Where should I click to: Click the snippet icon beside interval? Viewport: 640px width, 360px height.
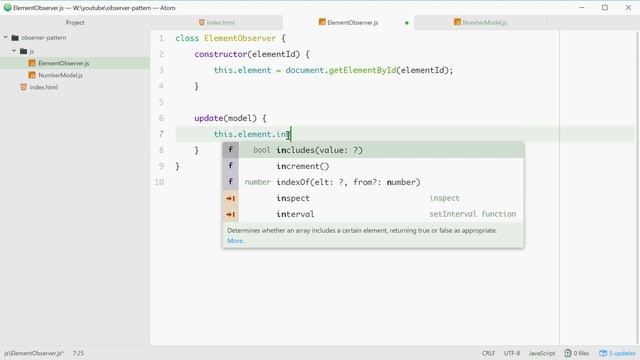pyautogui.click(x=231, y=214)
